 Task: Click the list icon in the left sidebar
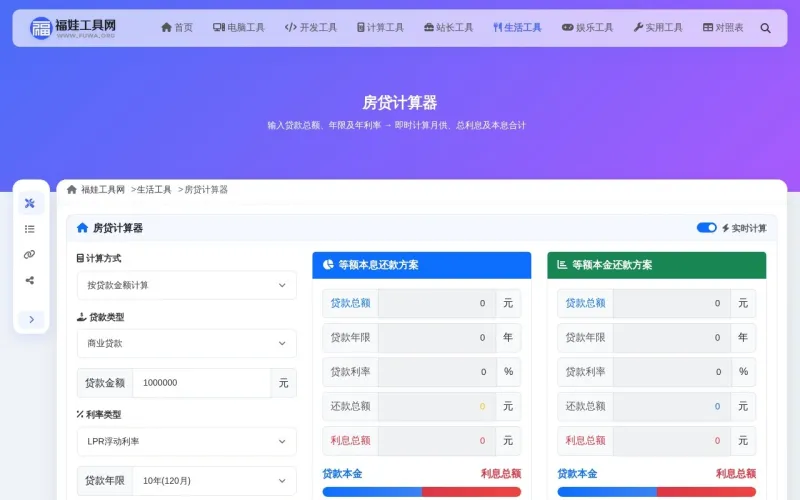click(x=30, y=229)
